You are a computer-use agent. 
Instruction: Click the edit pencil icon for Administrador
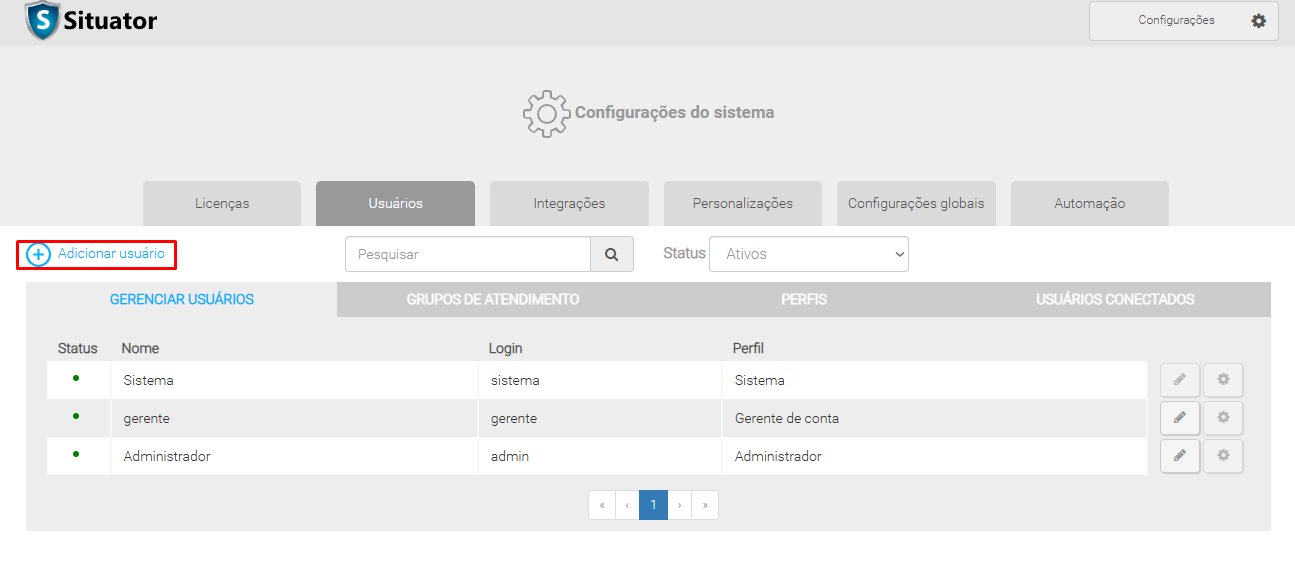coord(1179,456)
